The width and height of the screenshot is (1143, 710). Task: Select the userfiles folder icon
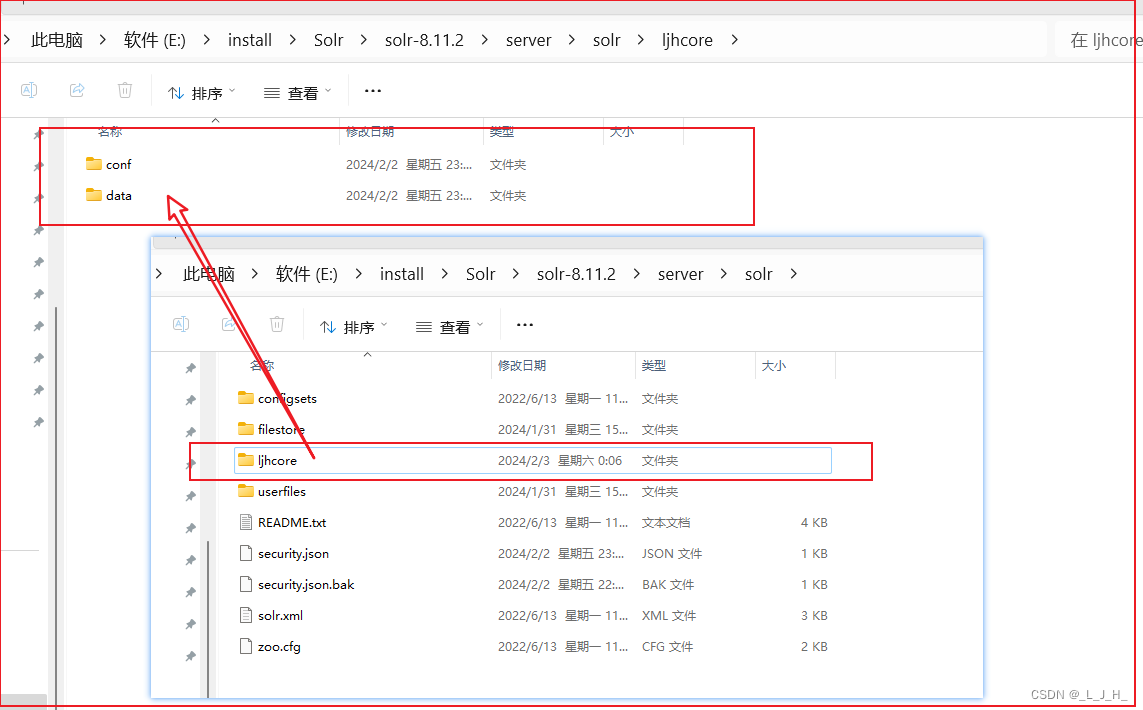pyautogui.click(x=246, y=491)
